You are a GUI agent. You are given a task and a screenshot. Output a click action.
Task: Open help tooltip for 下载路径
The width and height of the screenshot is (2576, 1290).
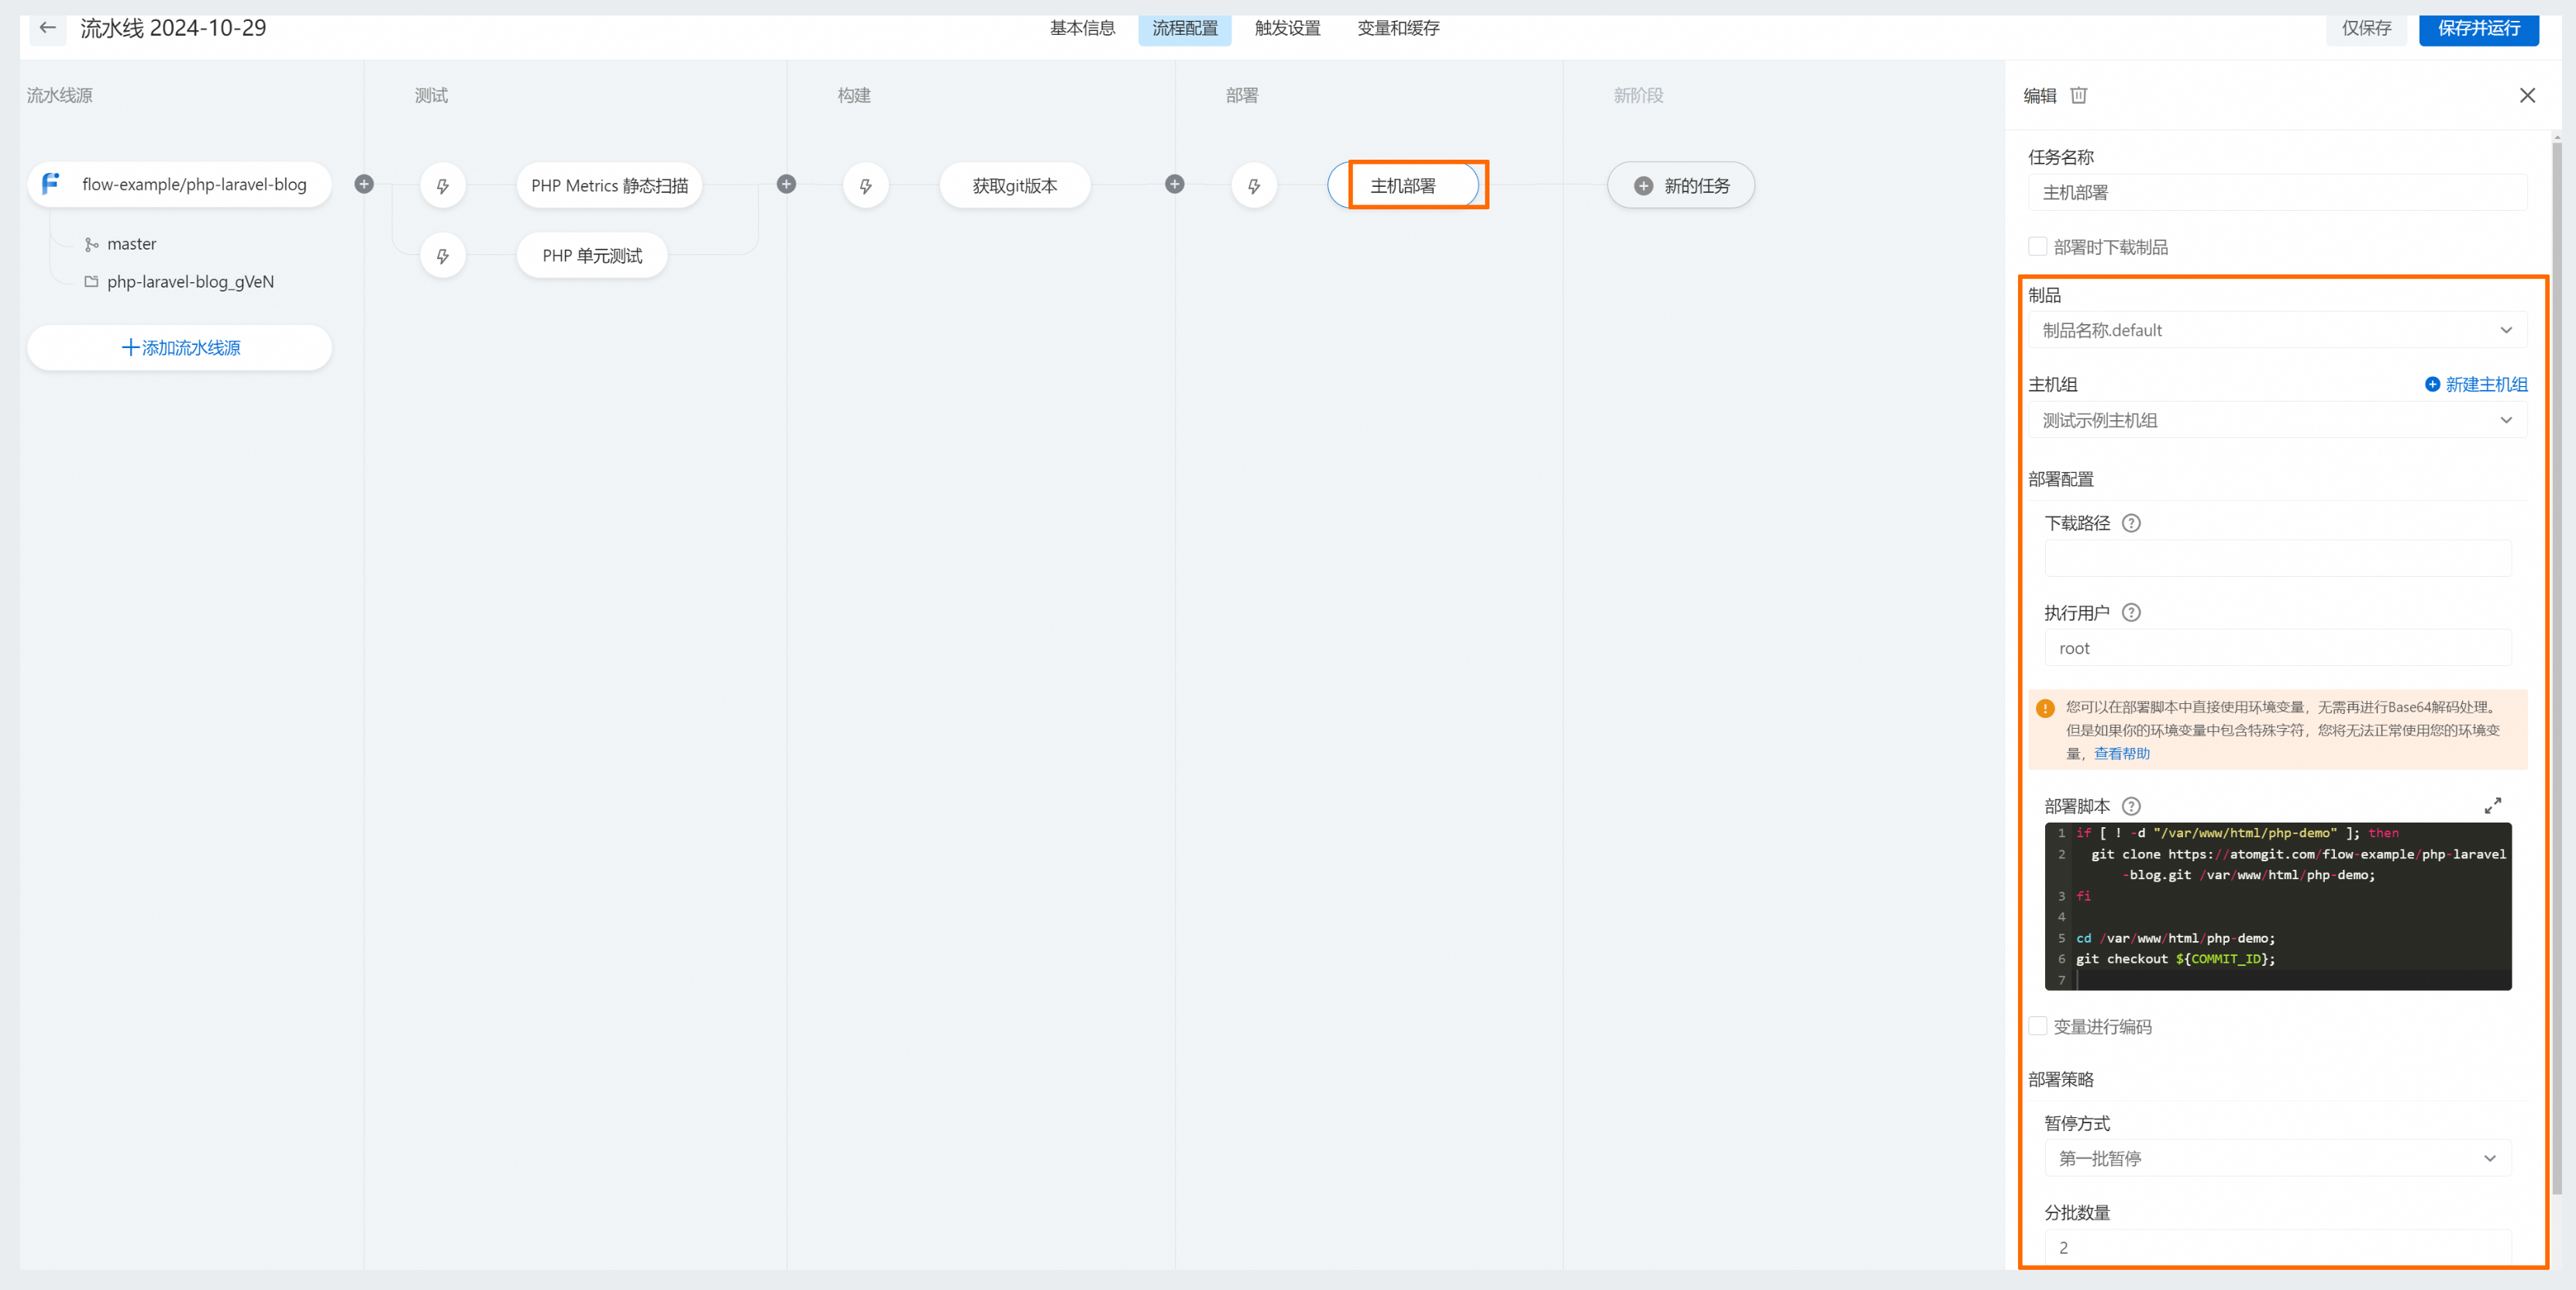(2131, 523)
